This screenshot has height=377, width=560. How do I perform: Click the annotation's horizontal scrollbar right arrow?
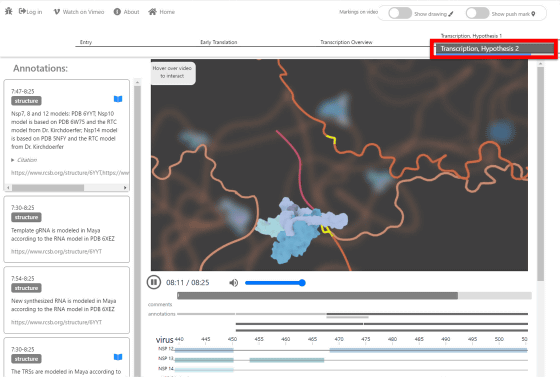point(125,187)
